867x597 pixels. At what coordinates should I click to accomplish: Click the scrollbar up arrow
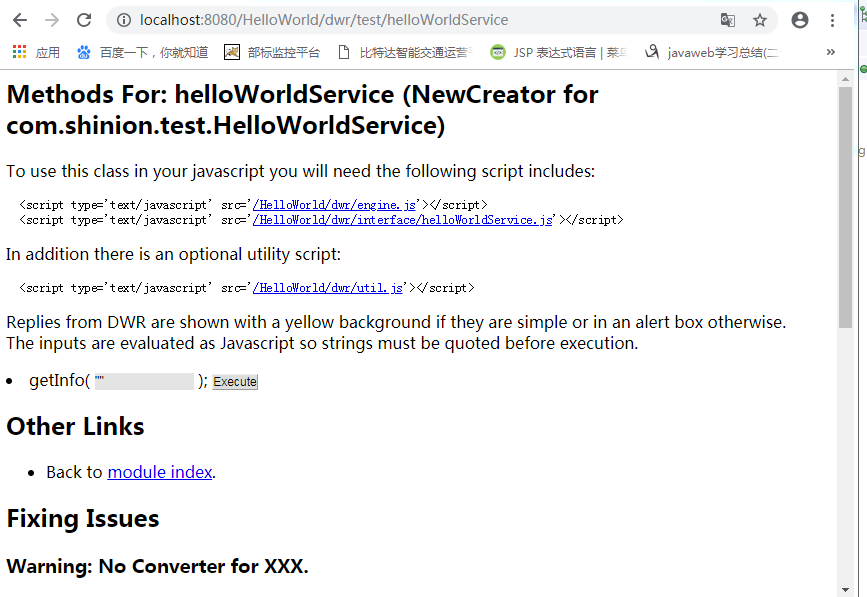pos(845,79)
